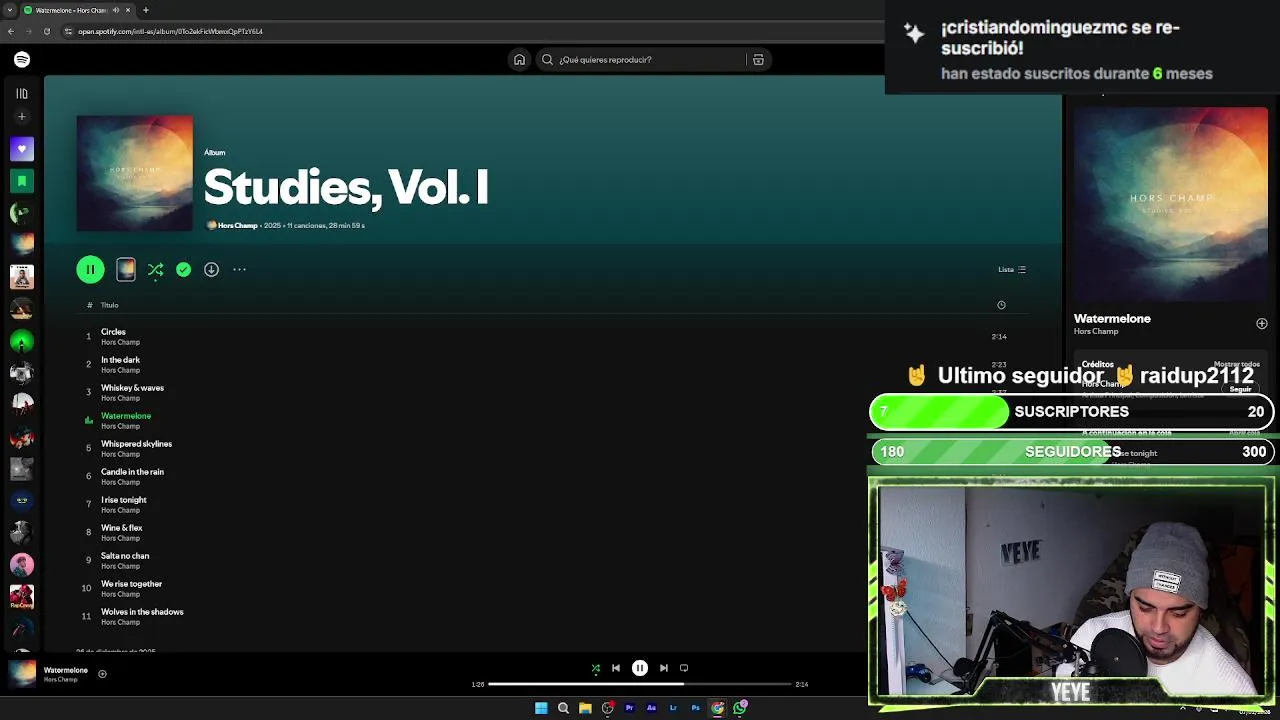Open more options for the album
This screenshot has height=720, width=1280.
tap(239, 270)
